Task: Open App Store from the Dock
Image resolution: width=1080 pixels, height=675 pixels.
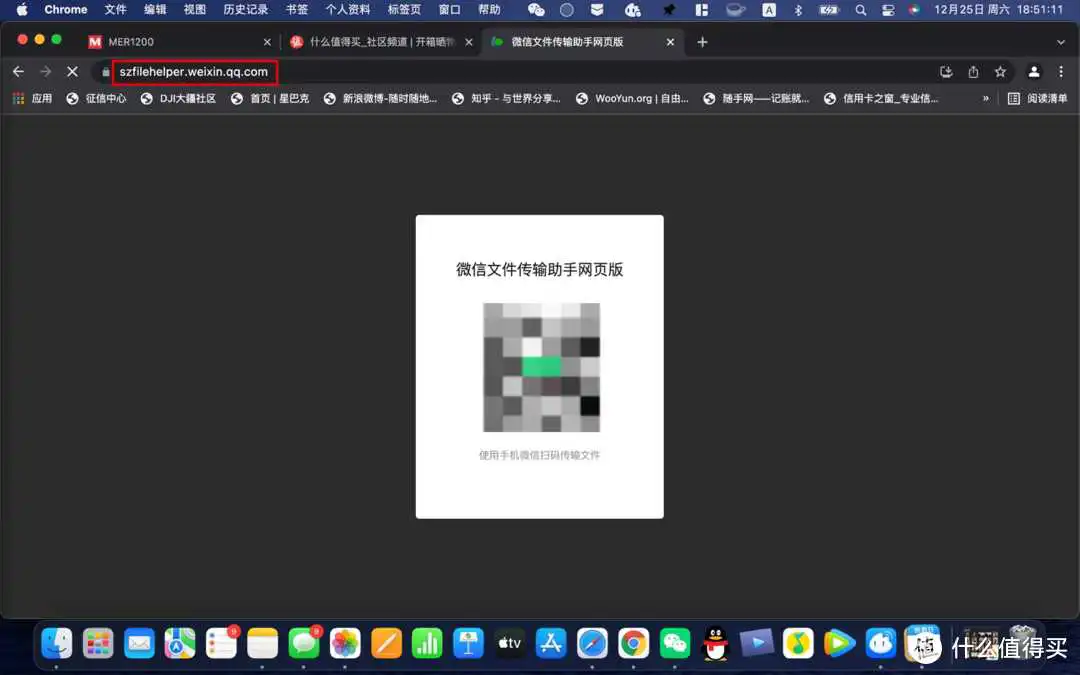Action: [x=551, y=644]
